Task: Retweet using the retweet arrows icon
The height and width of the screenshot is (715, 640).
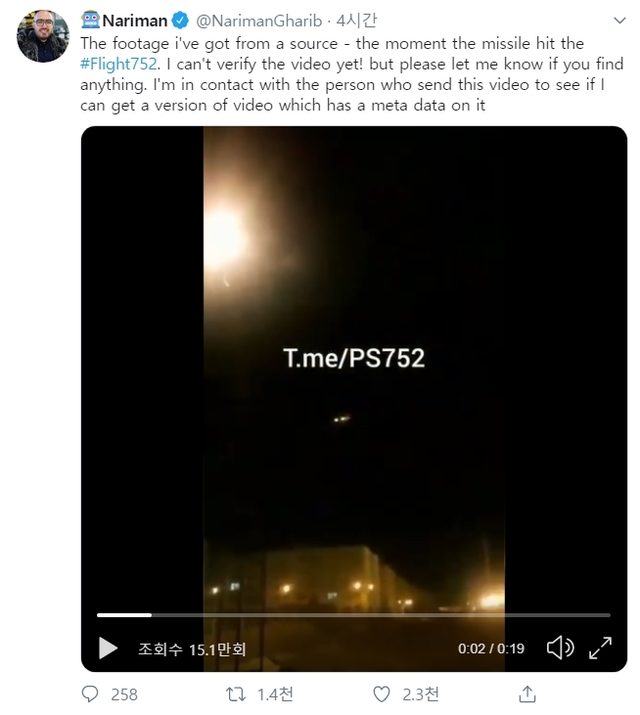Action: (236, 694)
